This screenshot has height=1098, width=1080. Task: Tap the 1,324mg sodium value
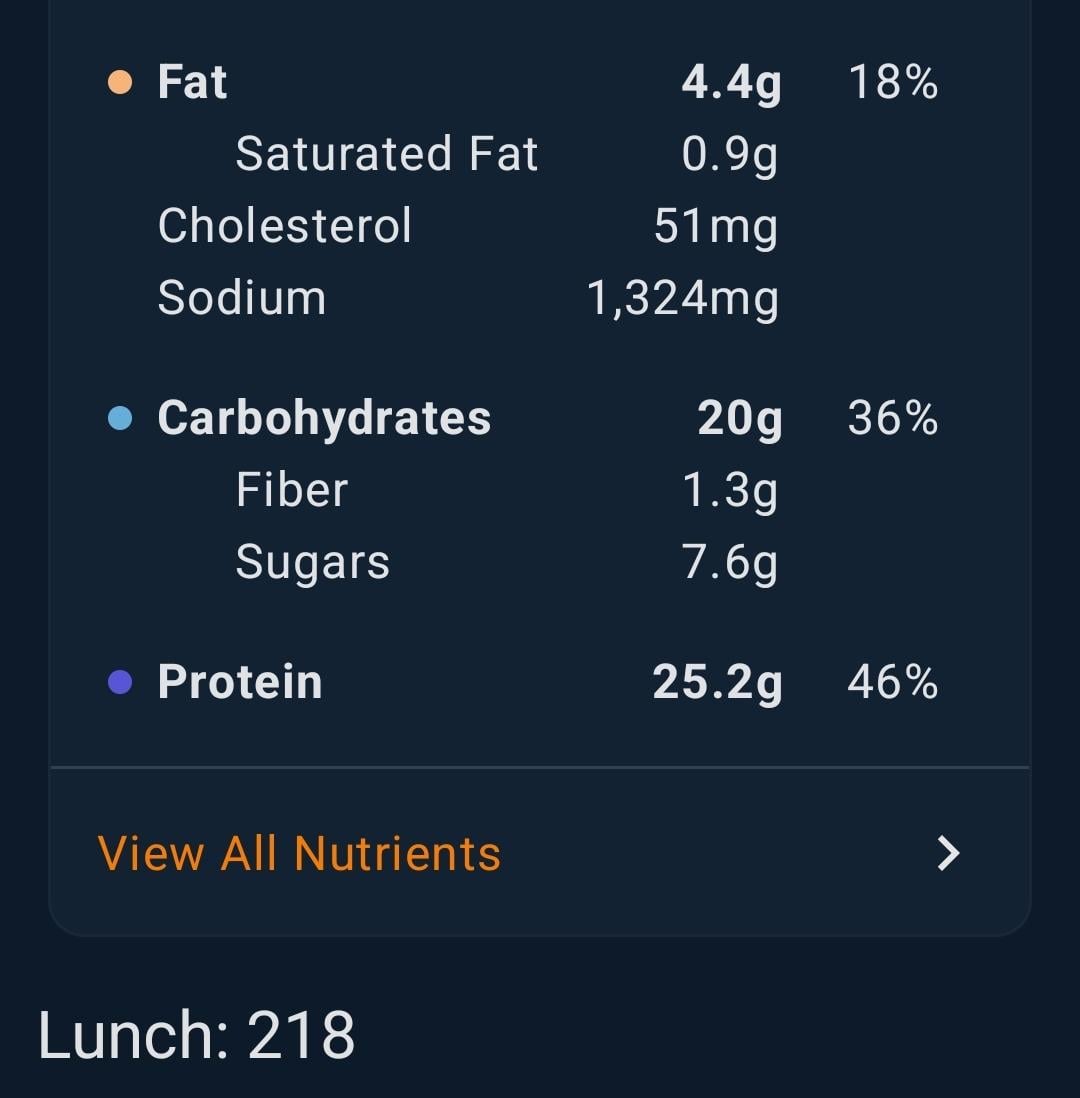click(682, 299)
